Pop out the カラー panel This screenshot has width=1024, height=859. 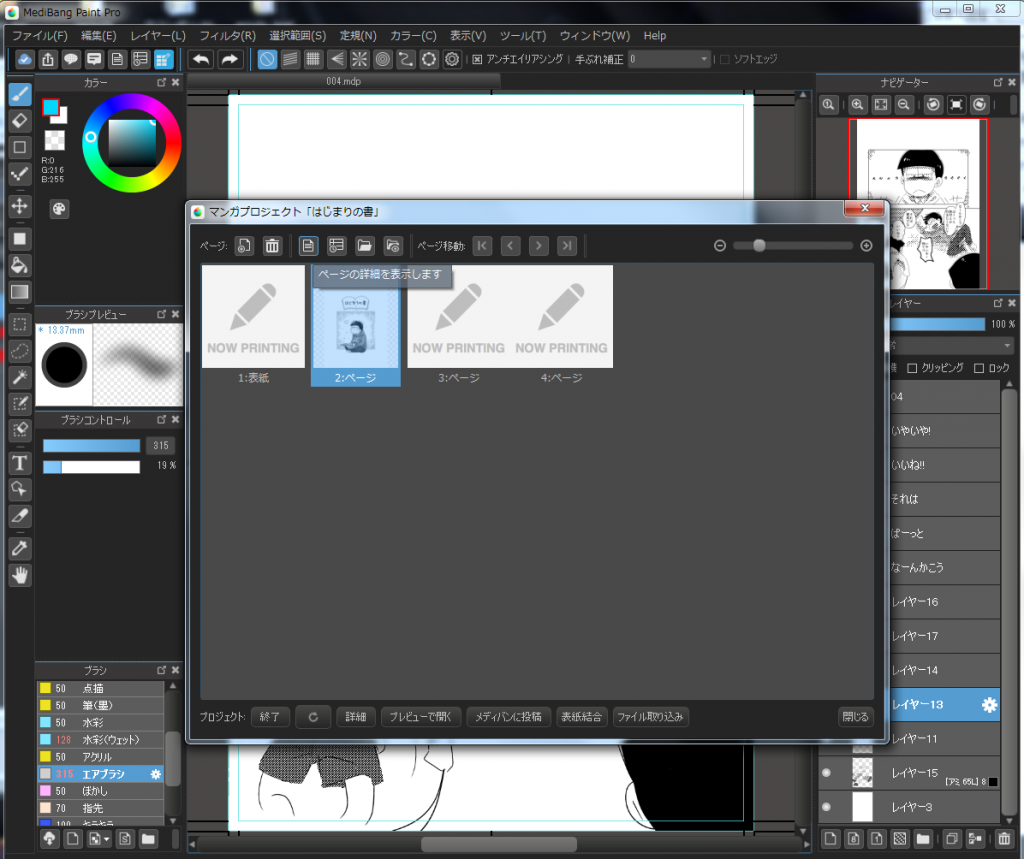pos(161,83)
